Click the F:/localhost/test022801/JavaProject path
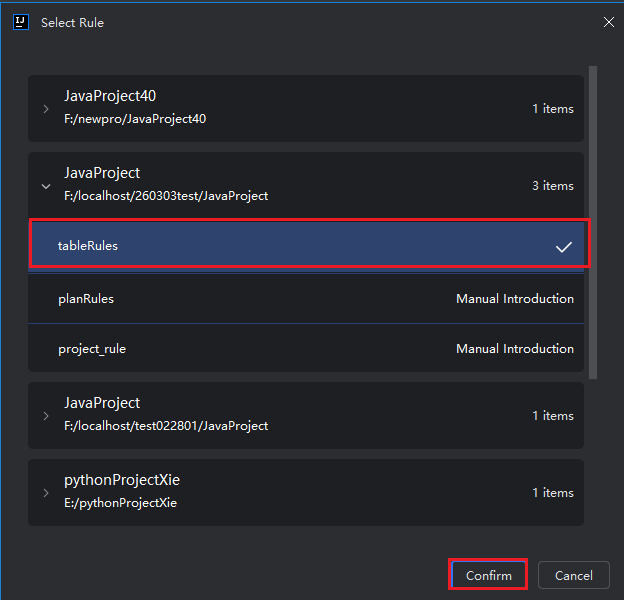The image size is (624, 600). (x=166, y=426)
